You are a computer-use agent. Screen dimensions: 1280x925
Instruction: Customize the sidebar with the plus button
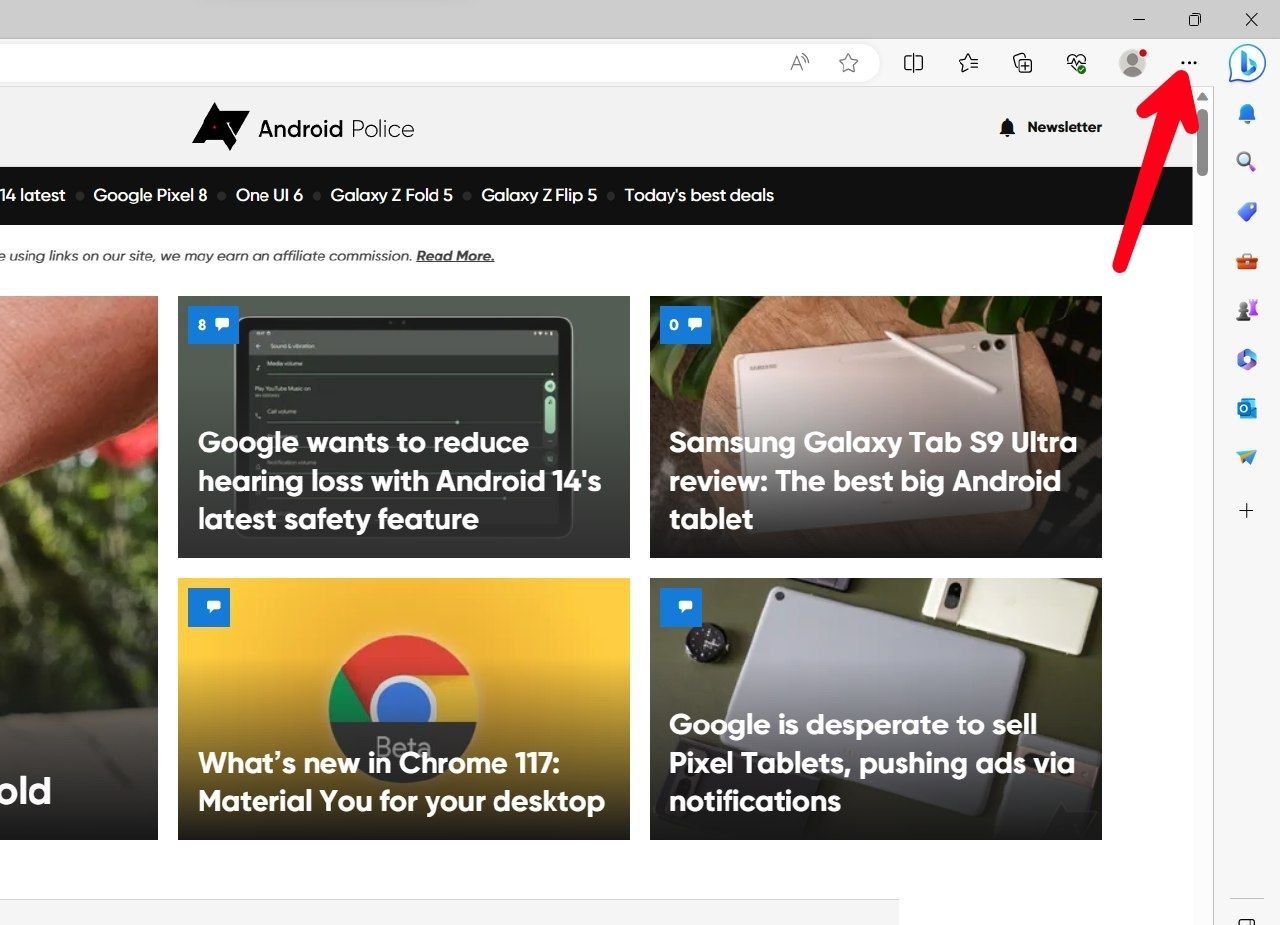coord(1246,510)
